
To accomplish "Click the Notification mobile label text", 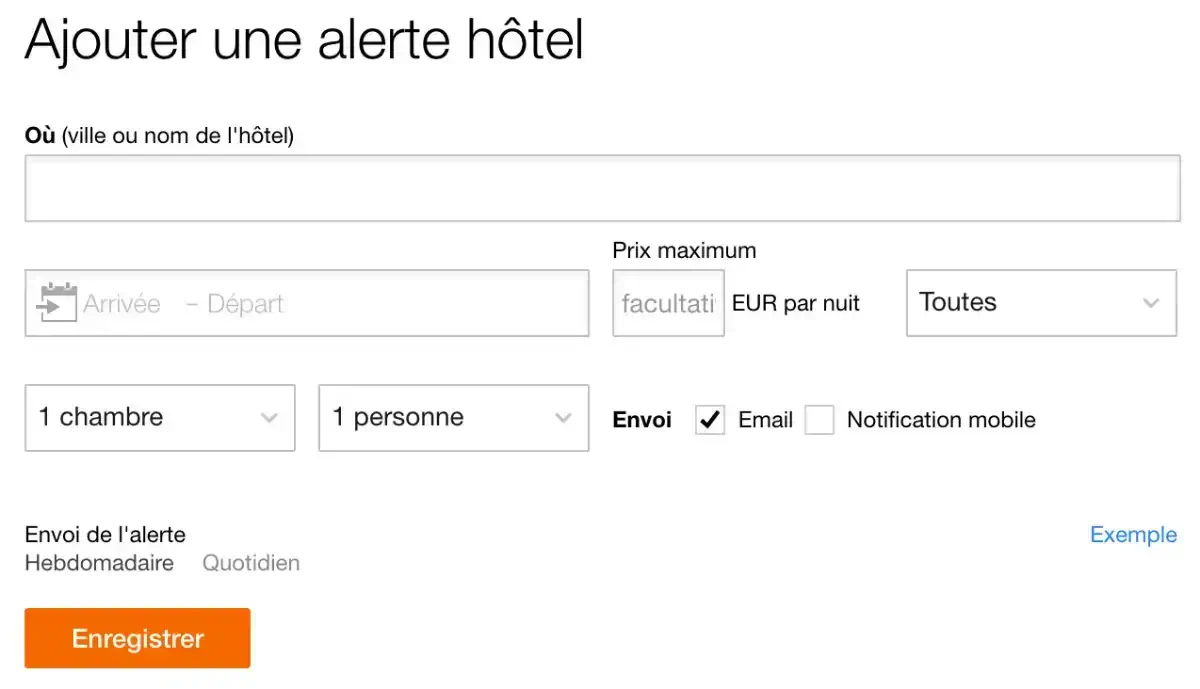I will click(x=940, y=420).
